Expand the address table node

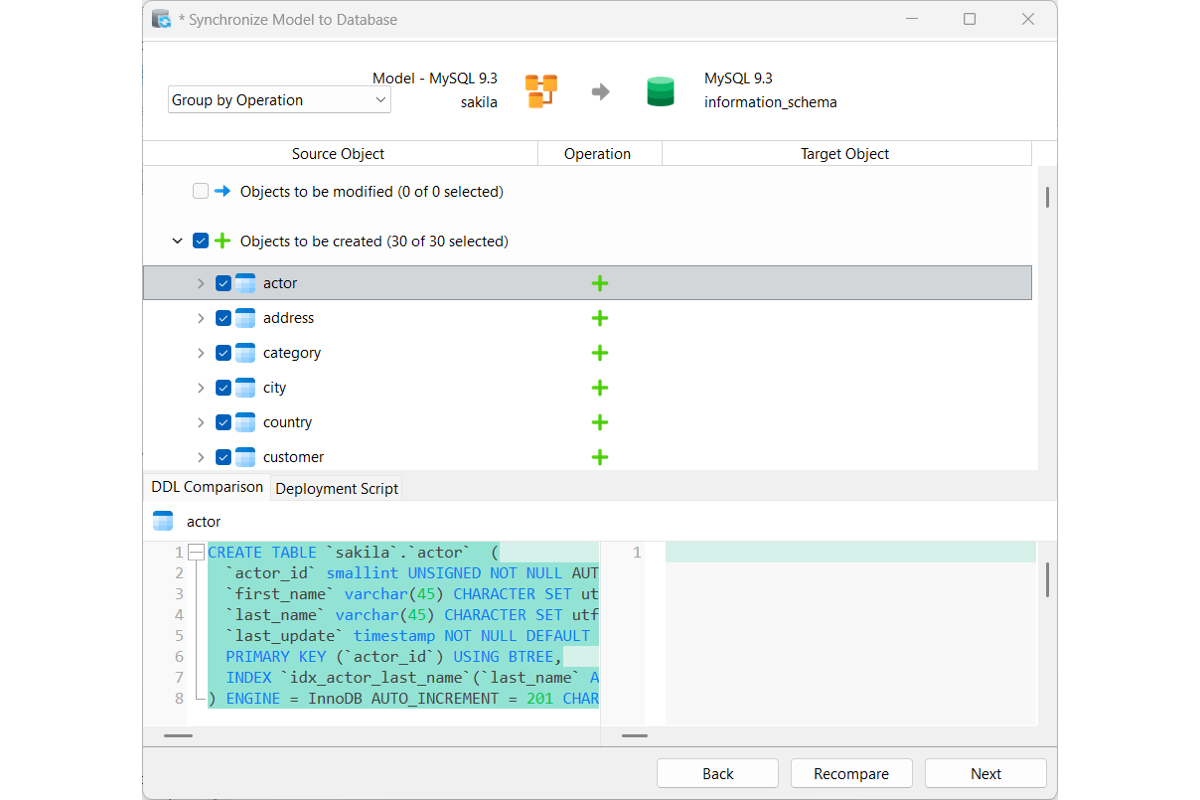[x=200, y=318]
